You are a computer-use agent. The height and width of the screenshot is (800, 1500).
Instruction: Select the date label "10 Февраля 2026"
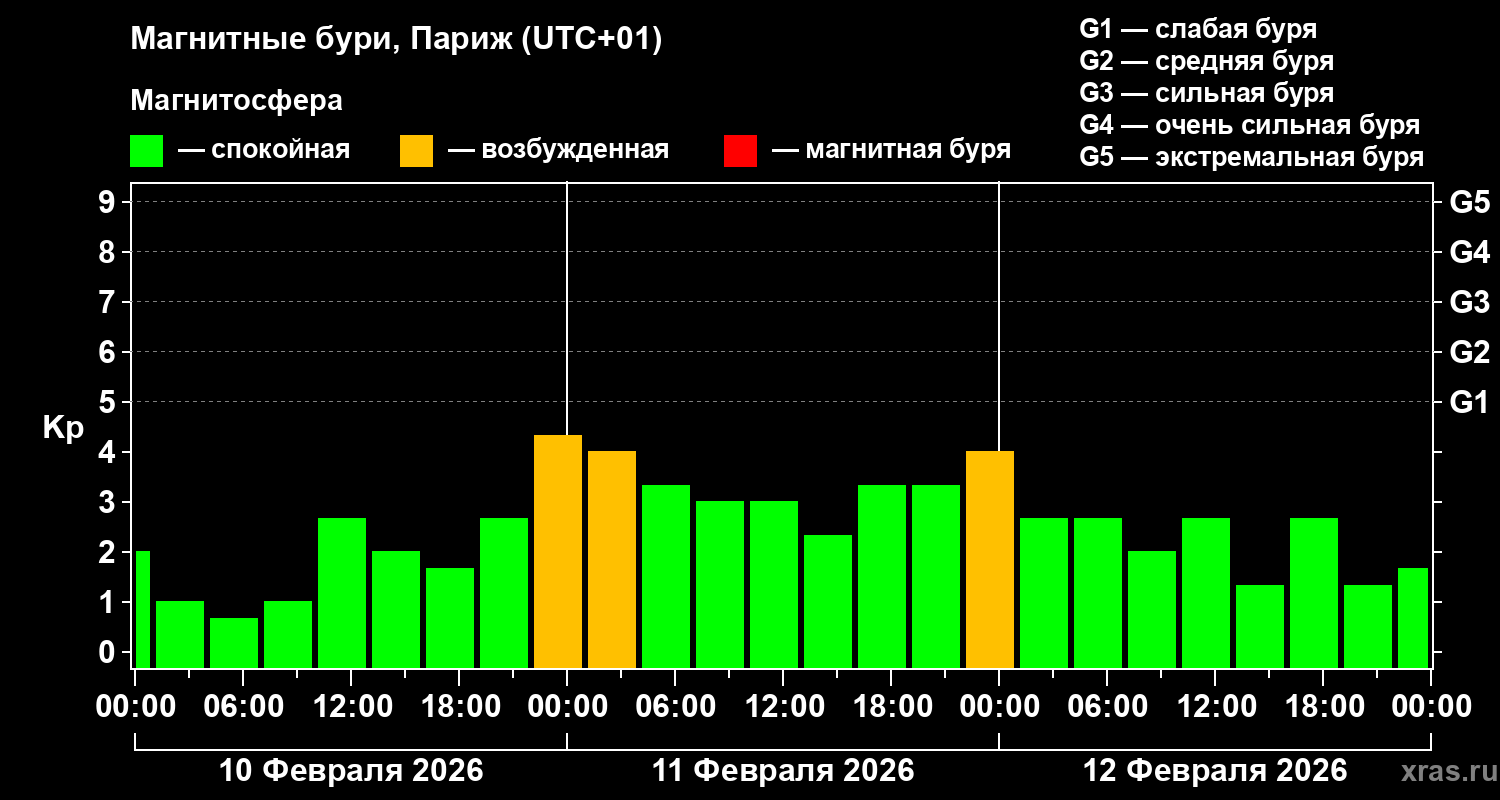(351, 771)
